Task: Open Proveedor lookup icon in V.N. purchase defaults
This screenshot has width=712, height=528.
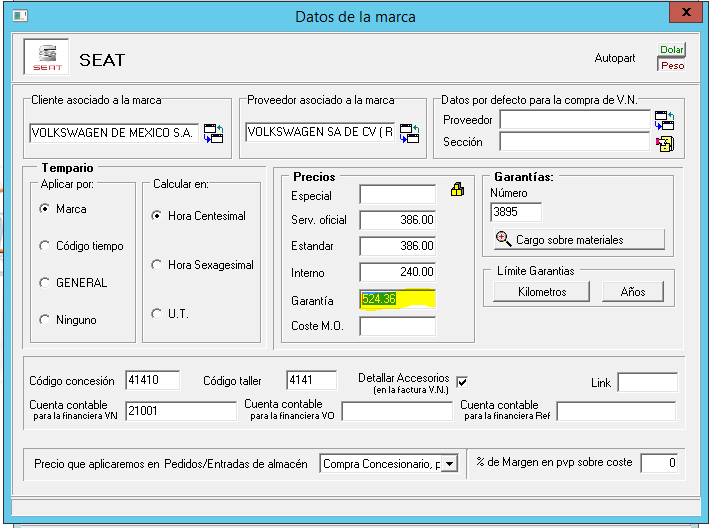Action: click(664, 120)
